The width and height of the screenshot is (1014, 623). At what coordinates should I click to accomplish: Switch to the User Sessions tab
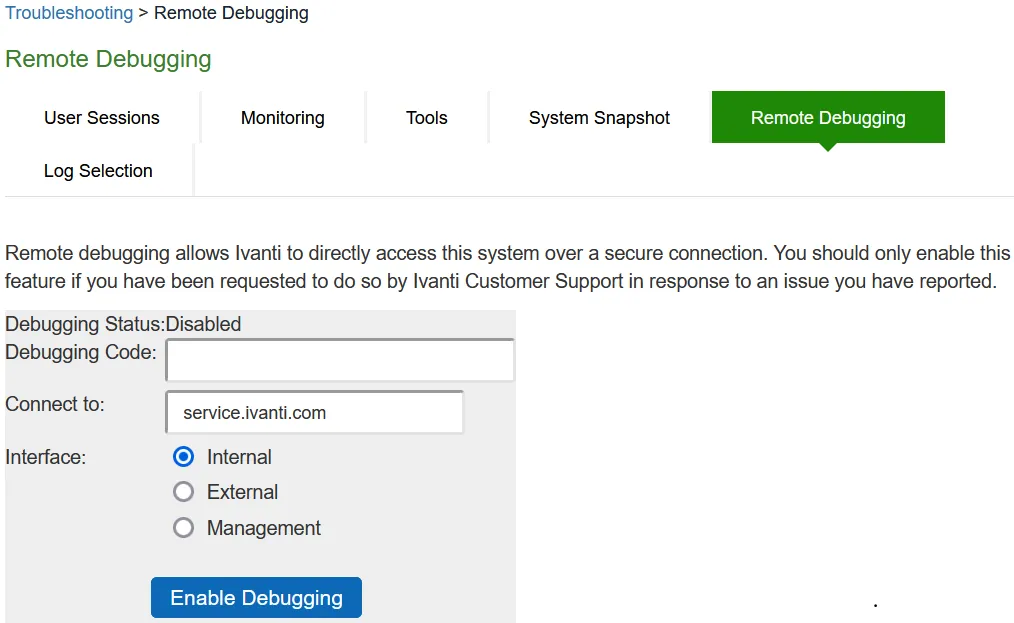click(x=102, y=118)
